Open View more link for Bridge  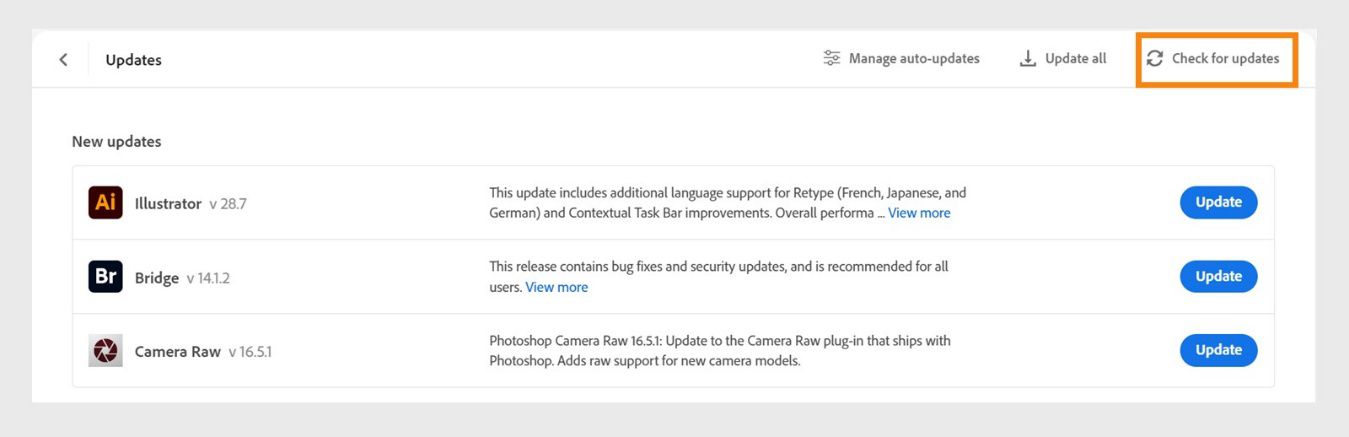[556, 287]
